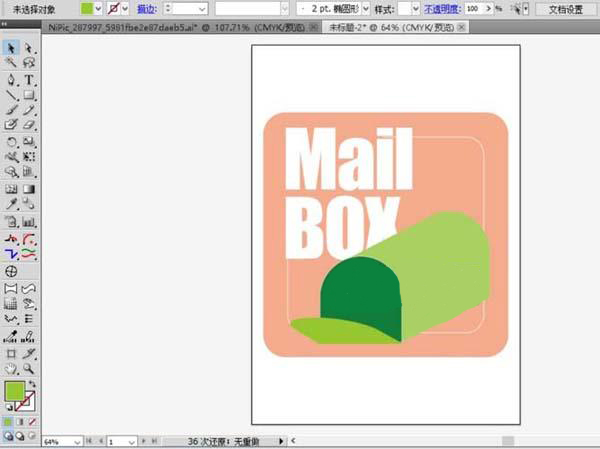Screen dimensions: 600x449
Task: Select the Blob Brush tool
Action: click(x=11, y=125)
